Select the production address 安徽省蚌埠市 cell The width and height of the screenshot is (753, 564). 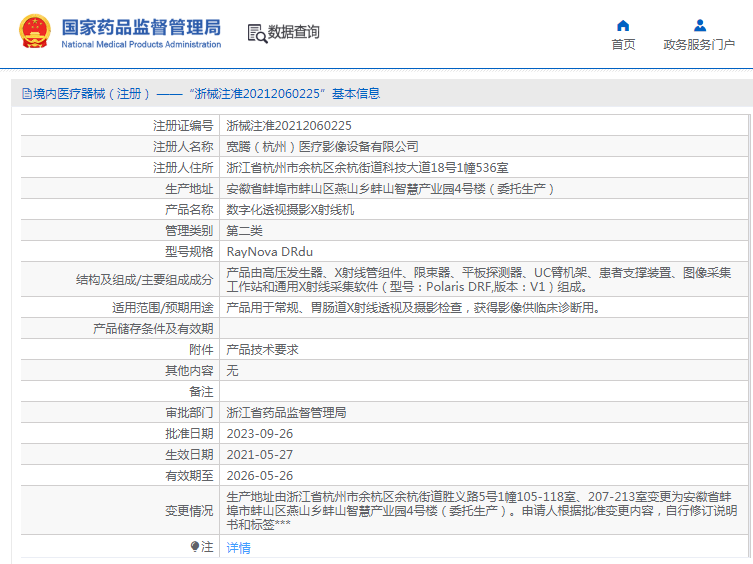tap(390, 189)
